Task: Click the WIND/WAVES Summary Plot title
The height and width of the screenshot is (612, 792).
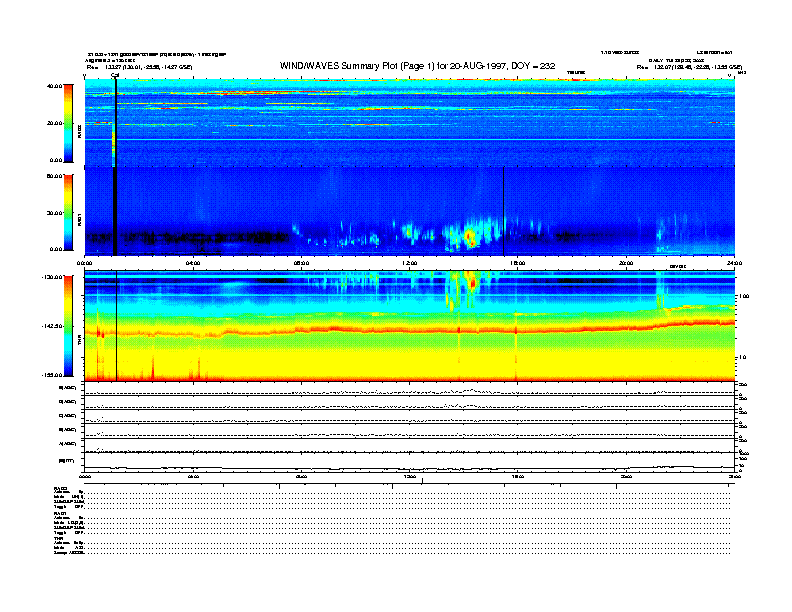Action: pyautogui.click(x=417, y=66)
